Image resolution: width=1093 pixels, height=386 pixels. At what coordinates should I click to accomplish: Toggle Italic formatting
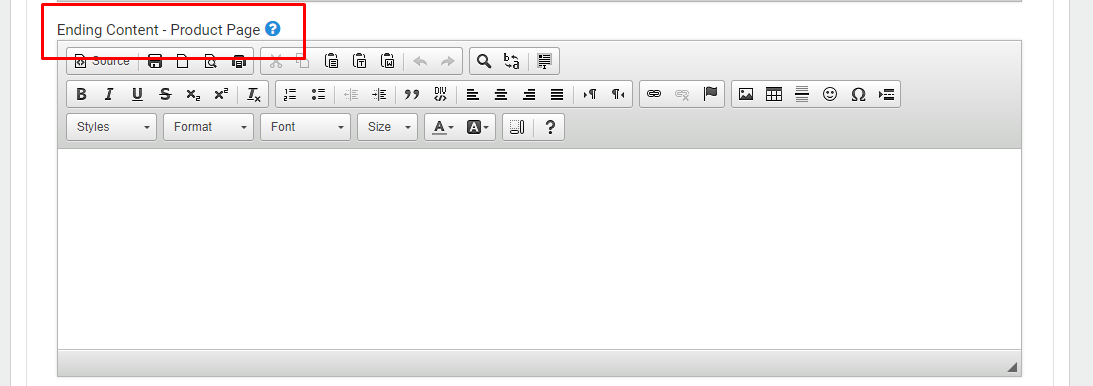coord(109,94)
